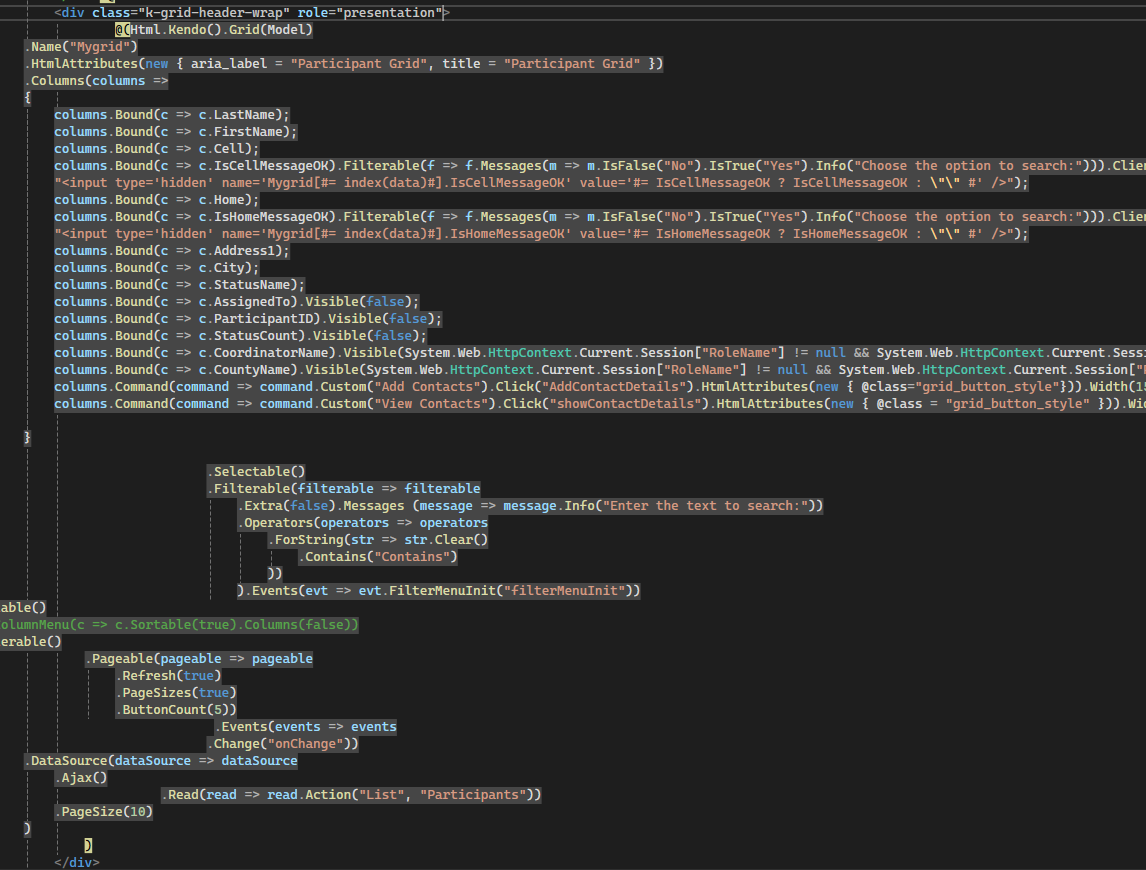Click the .Refresh(true) pageable option
1146x870 pixels.
[x=168, y=675]
